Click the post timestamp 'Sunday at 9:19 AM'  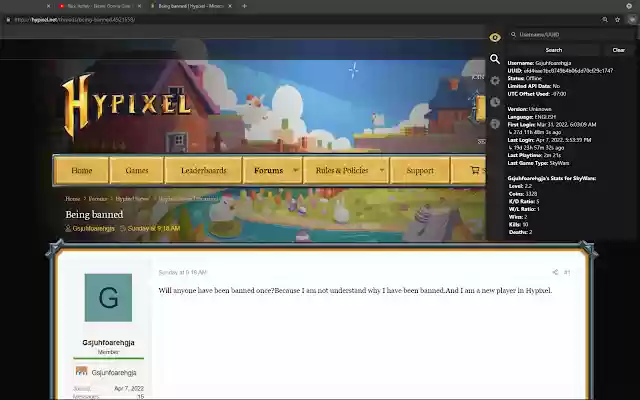click(182, 272)
